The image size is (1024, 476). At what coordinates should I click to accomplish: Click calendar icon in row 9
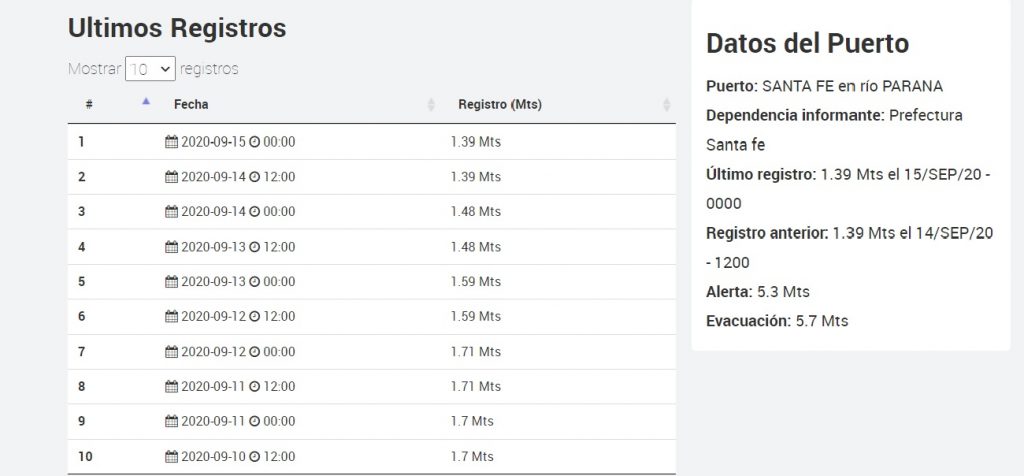pyautogui.click(x=171, y=421)
